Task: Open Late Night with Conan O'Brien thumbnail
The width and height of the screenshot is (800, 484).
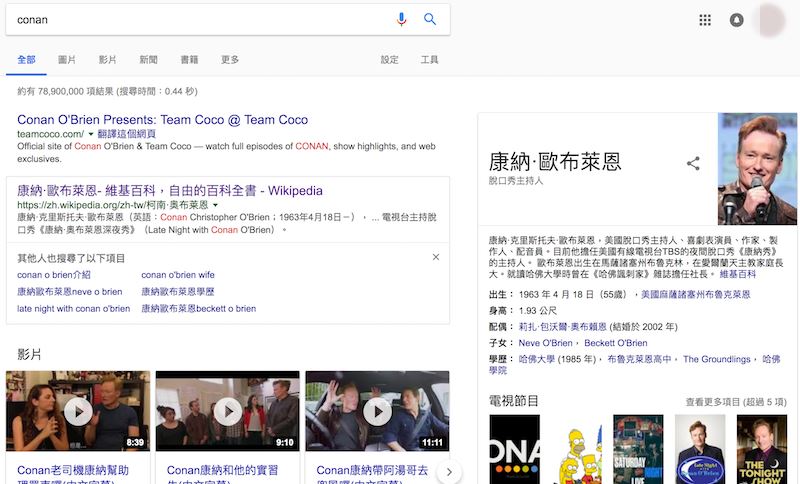Action: coord(700,449)
